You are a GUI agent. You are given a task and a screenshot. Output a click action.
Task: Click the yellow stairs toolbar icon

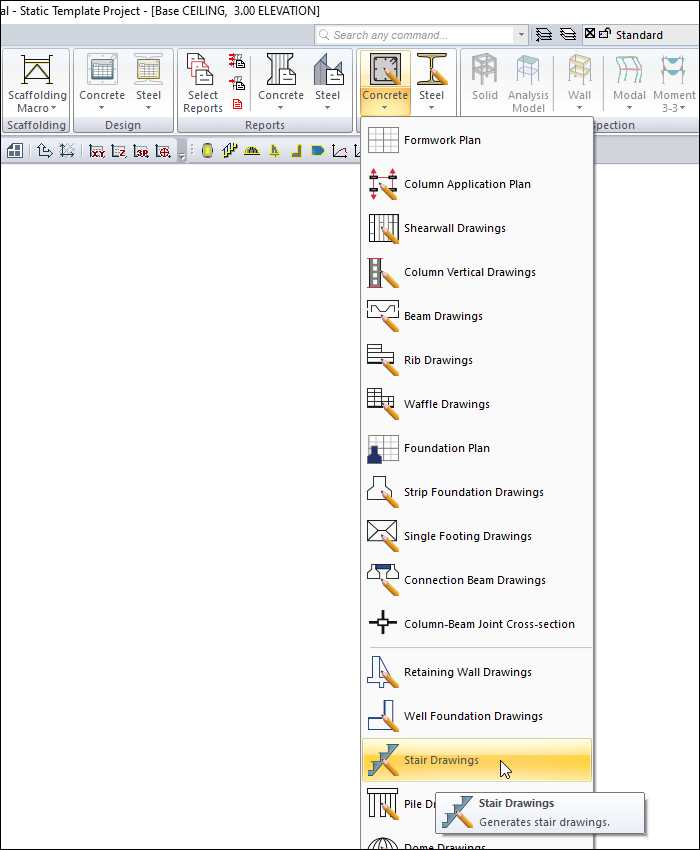[229, 151]
